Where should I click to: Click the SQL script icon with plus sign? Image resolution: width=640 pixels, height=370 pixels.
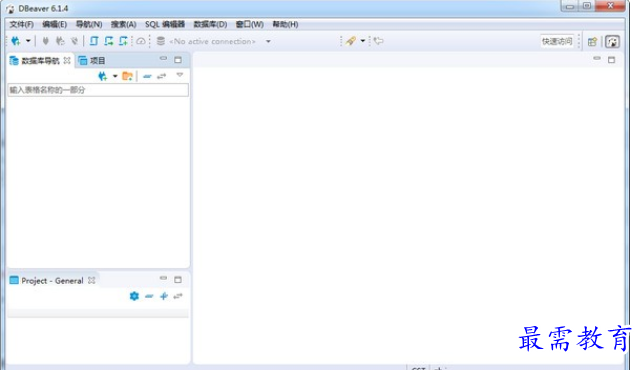tap(123, 41)
